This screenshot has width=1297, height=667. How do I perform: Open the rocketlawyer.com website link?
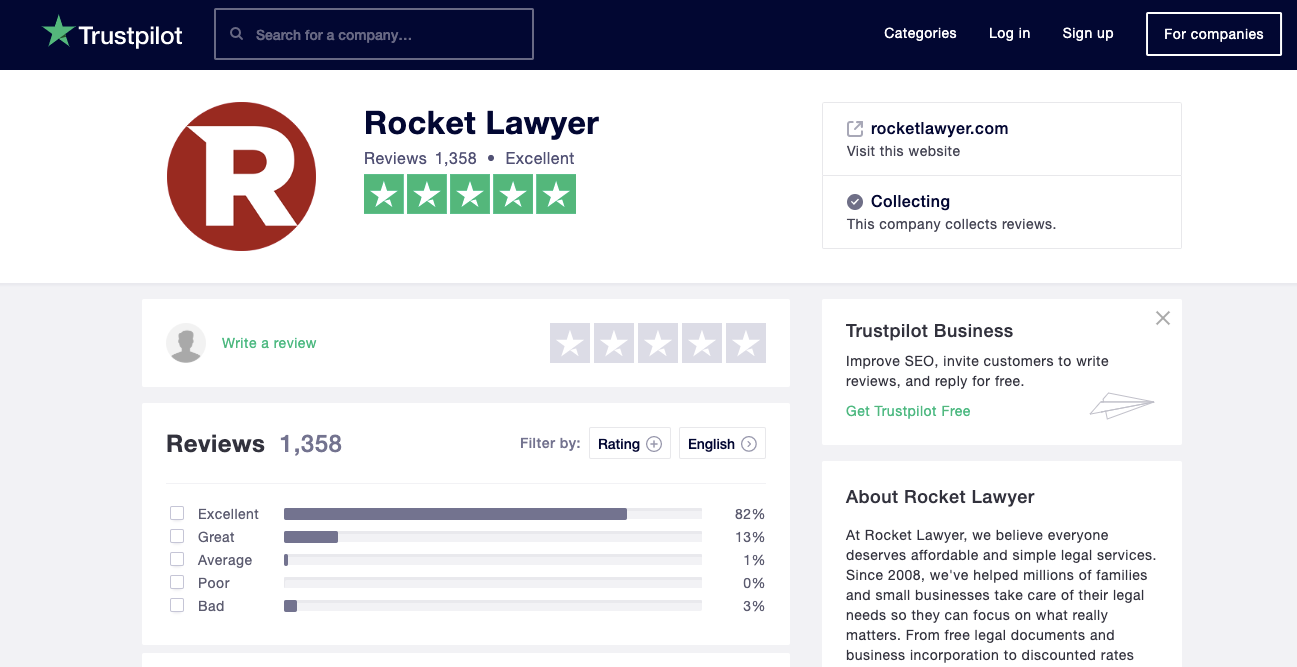click(940, 128)
